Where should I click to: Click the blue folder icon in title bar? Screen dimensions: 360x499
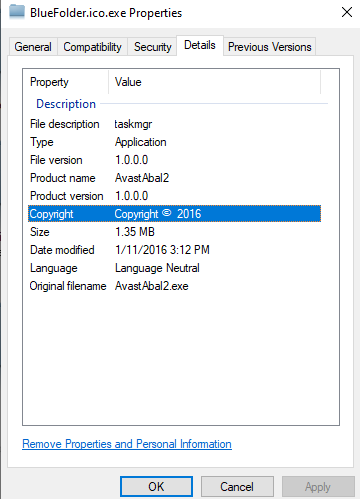[x=17, y=12]
